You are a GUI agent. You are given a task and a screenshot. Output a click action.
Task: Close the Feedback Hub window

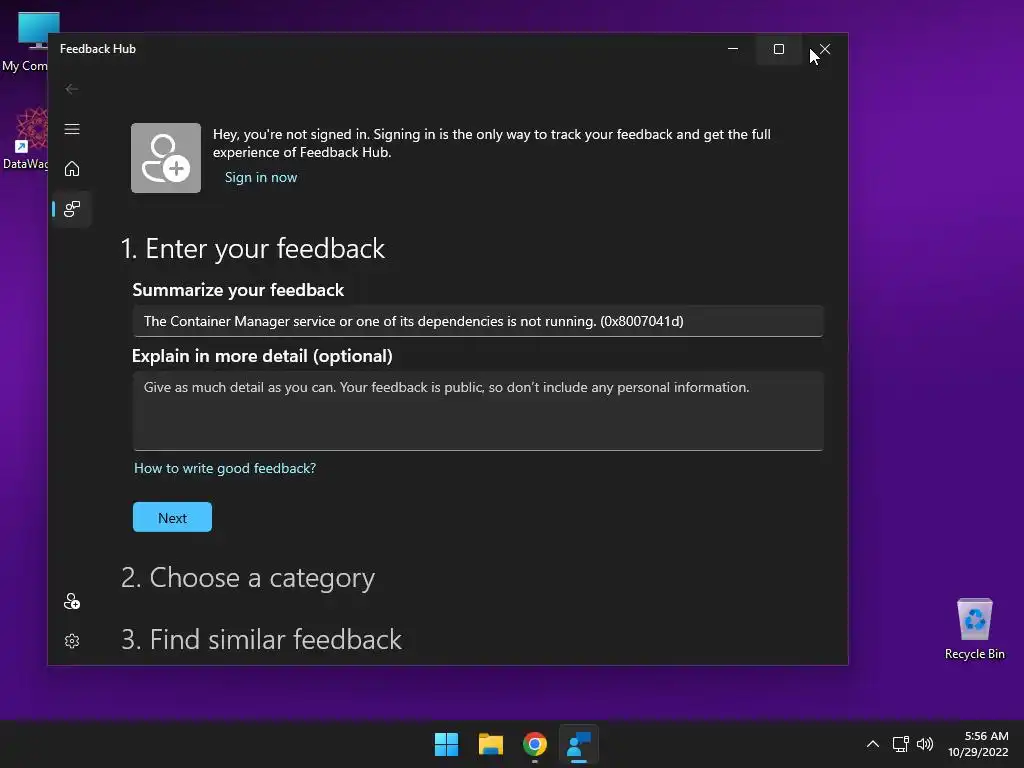[x=825, y=49]
